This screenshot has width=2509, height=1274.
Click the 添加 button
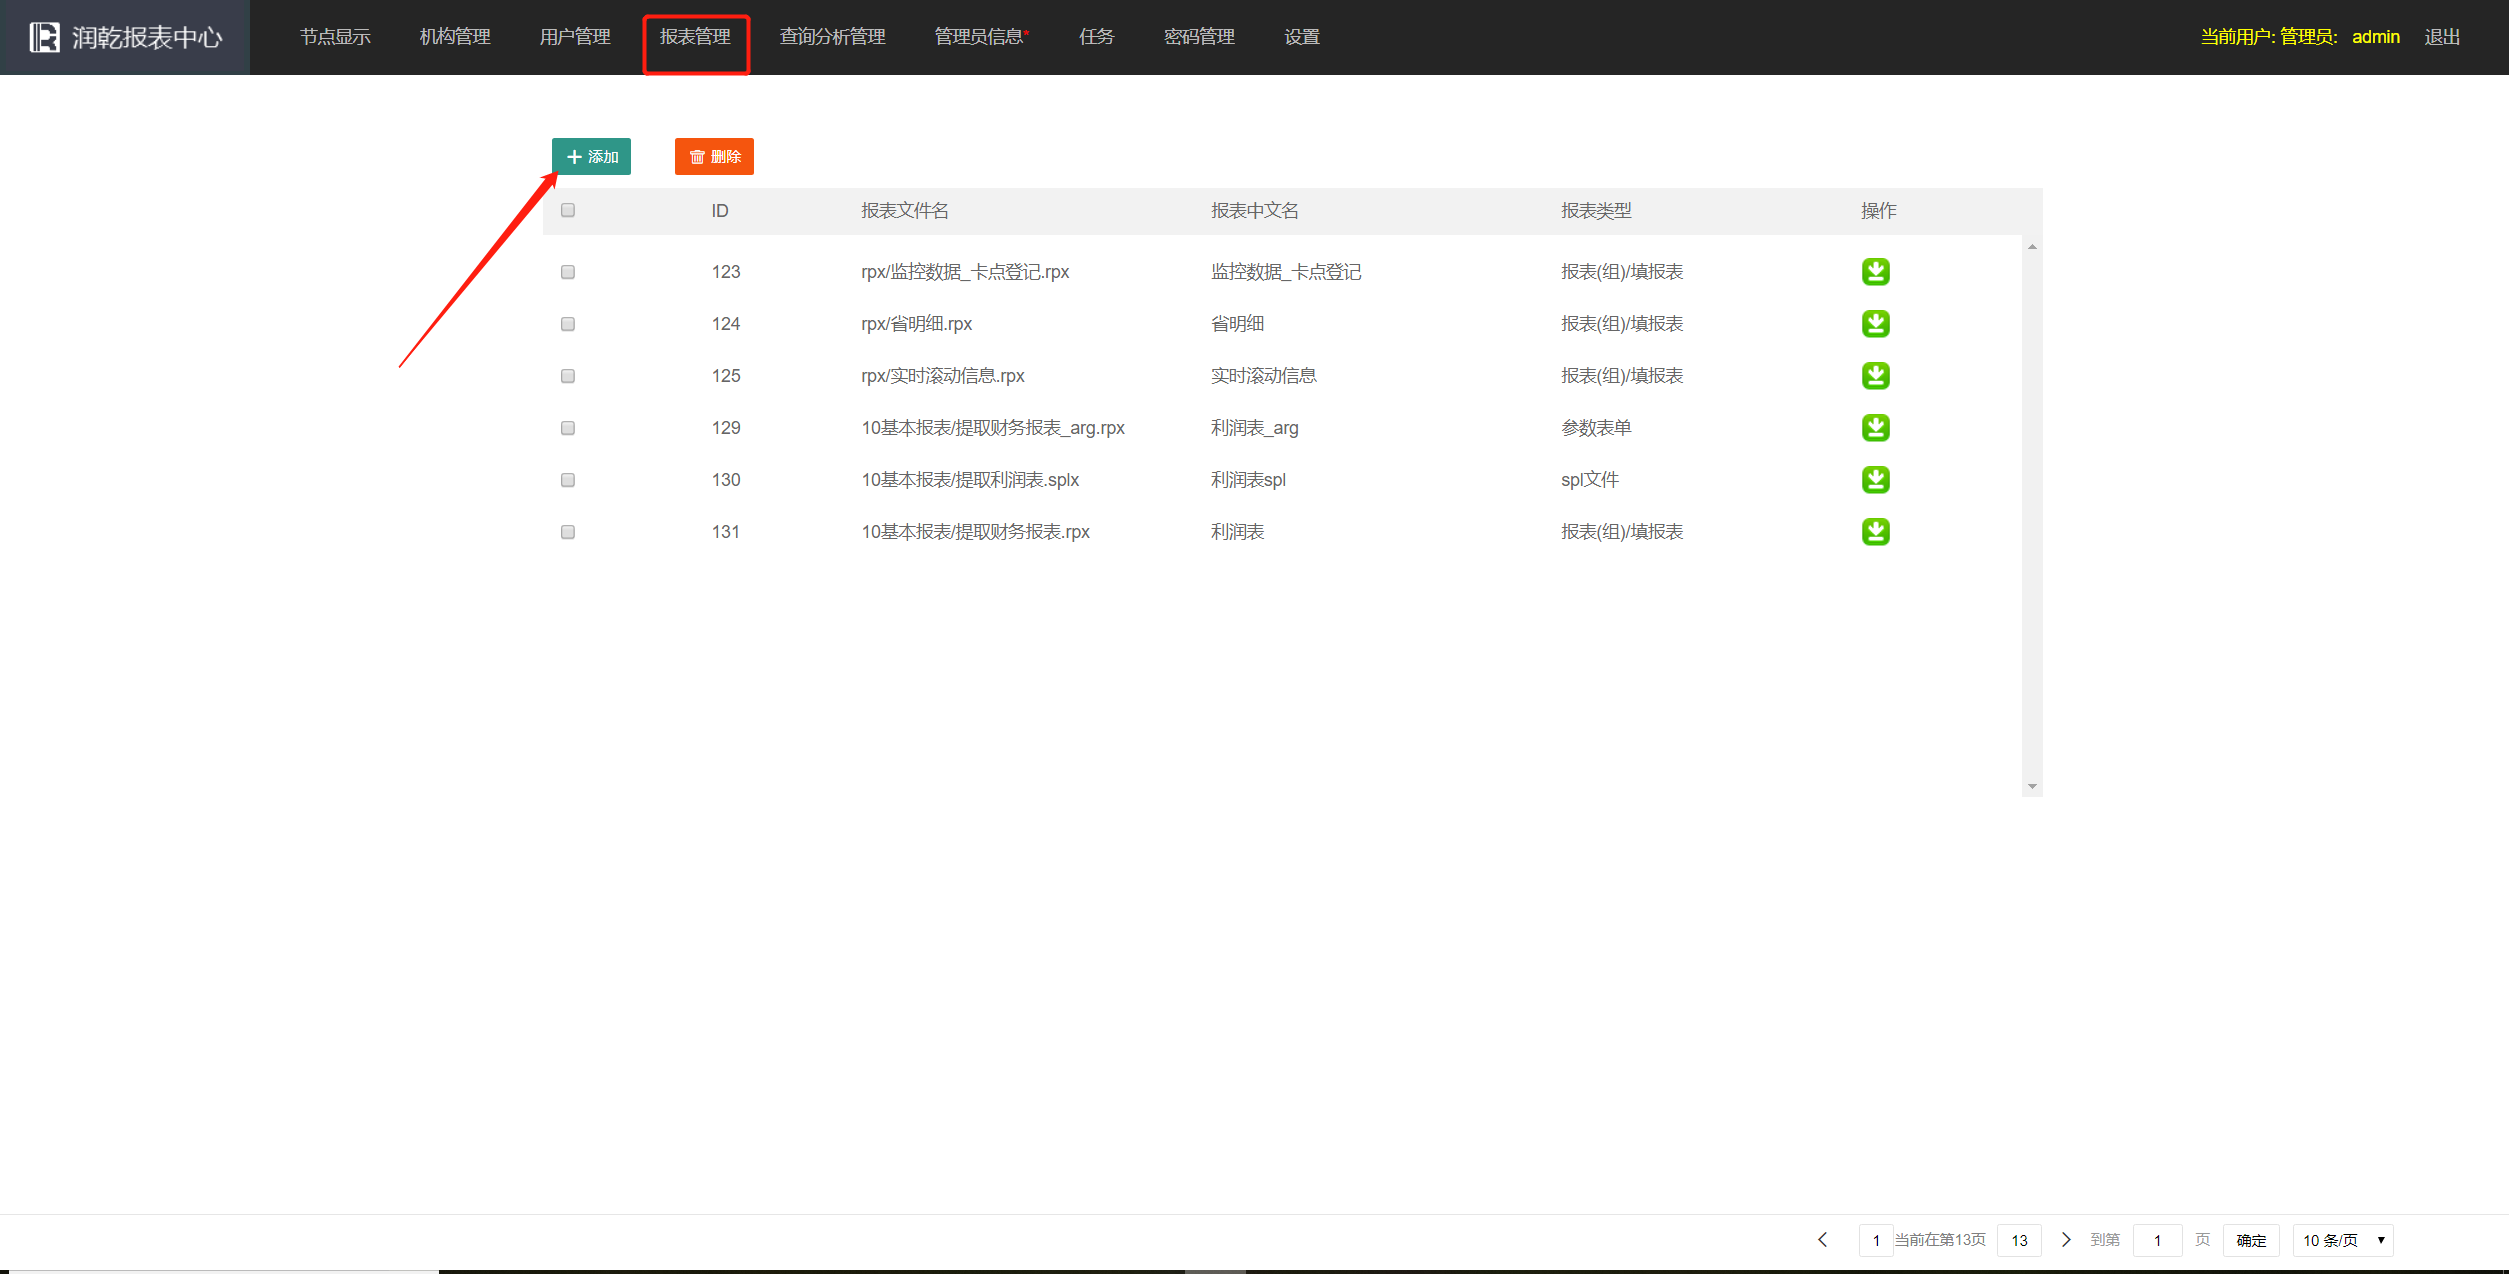point(591,157)
